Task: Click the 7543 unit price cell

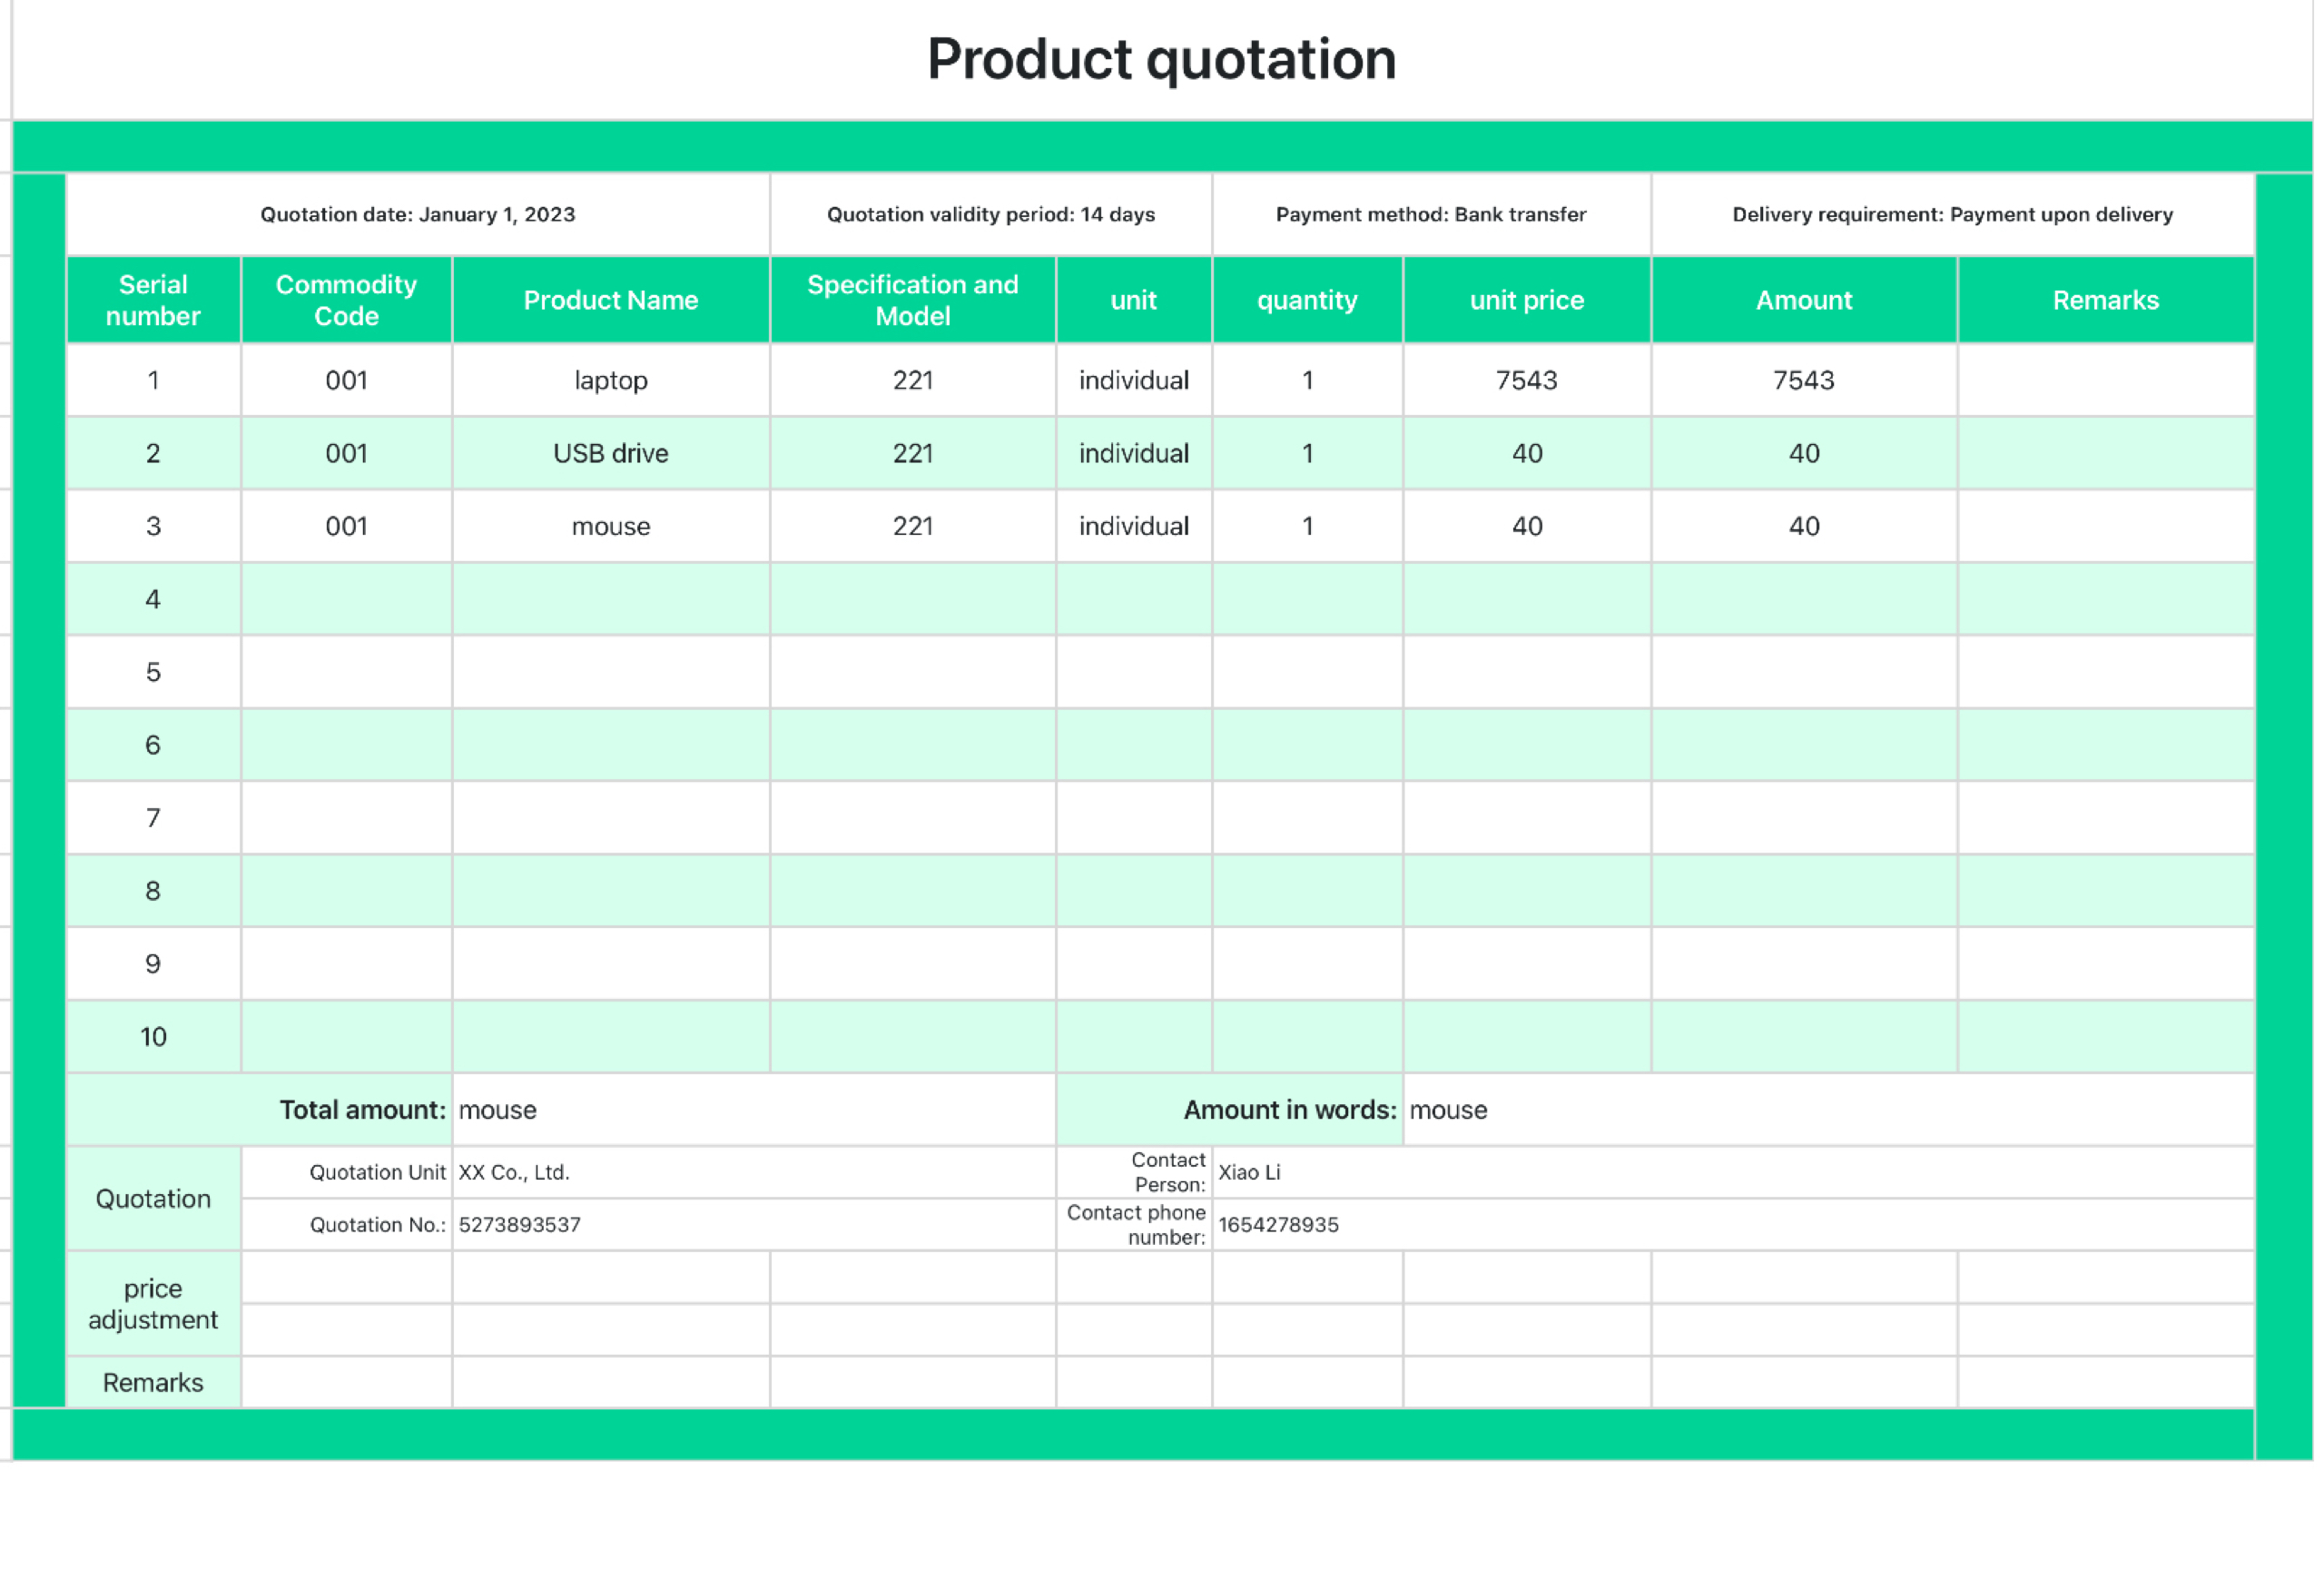Action: [1527, 380]
